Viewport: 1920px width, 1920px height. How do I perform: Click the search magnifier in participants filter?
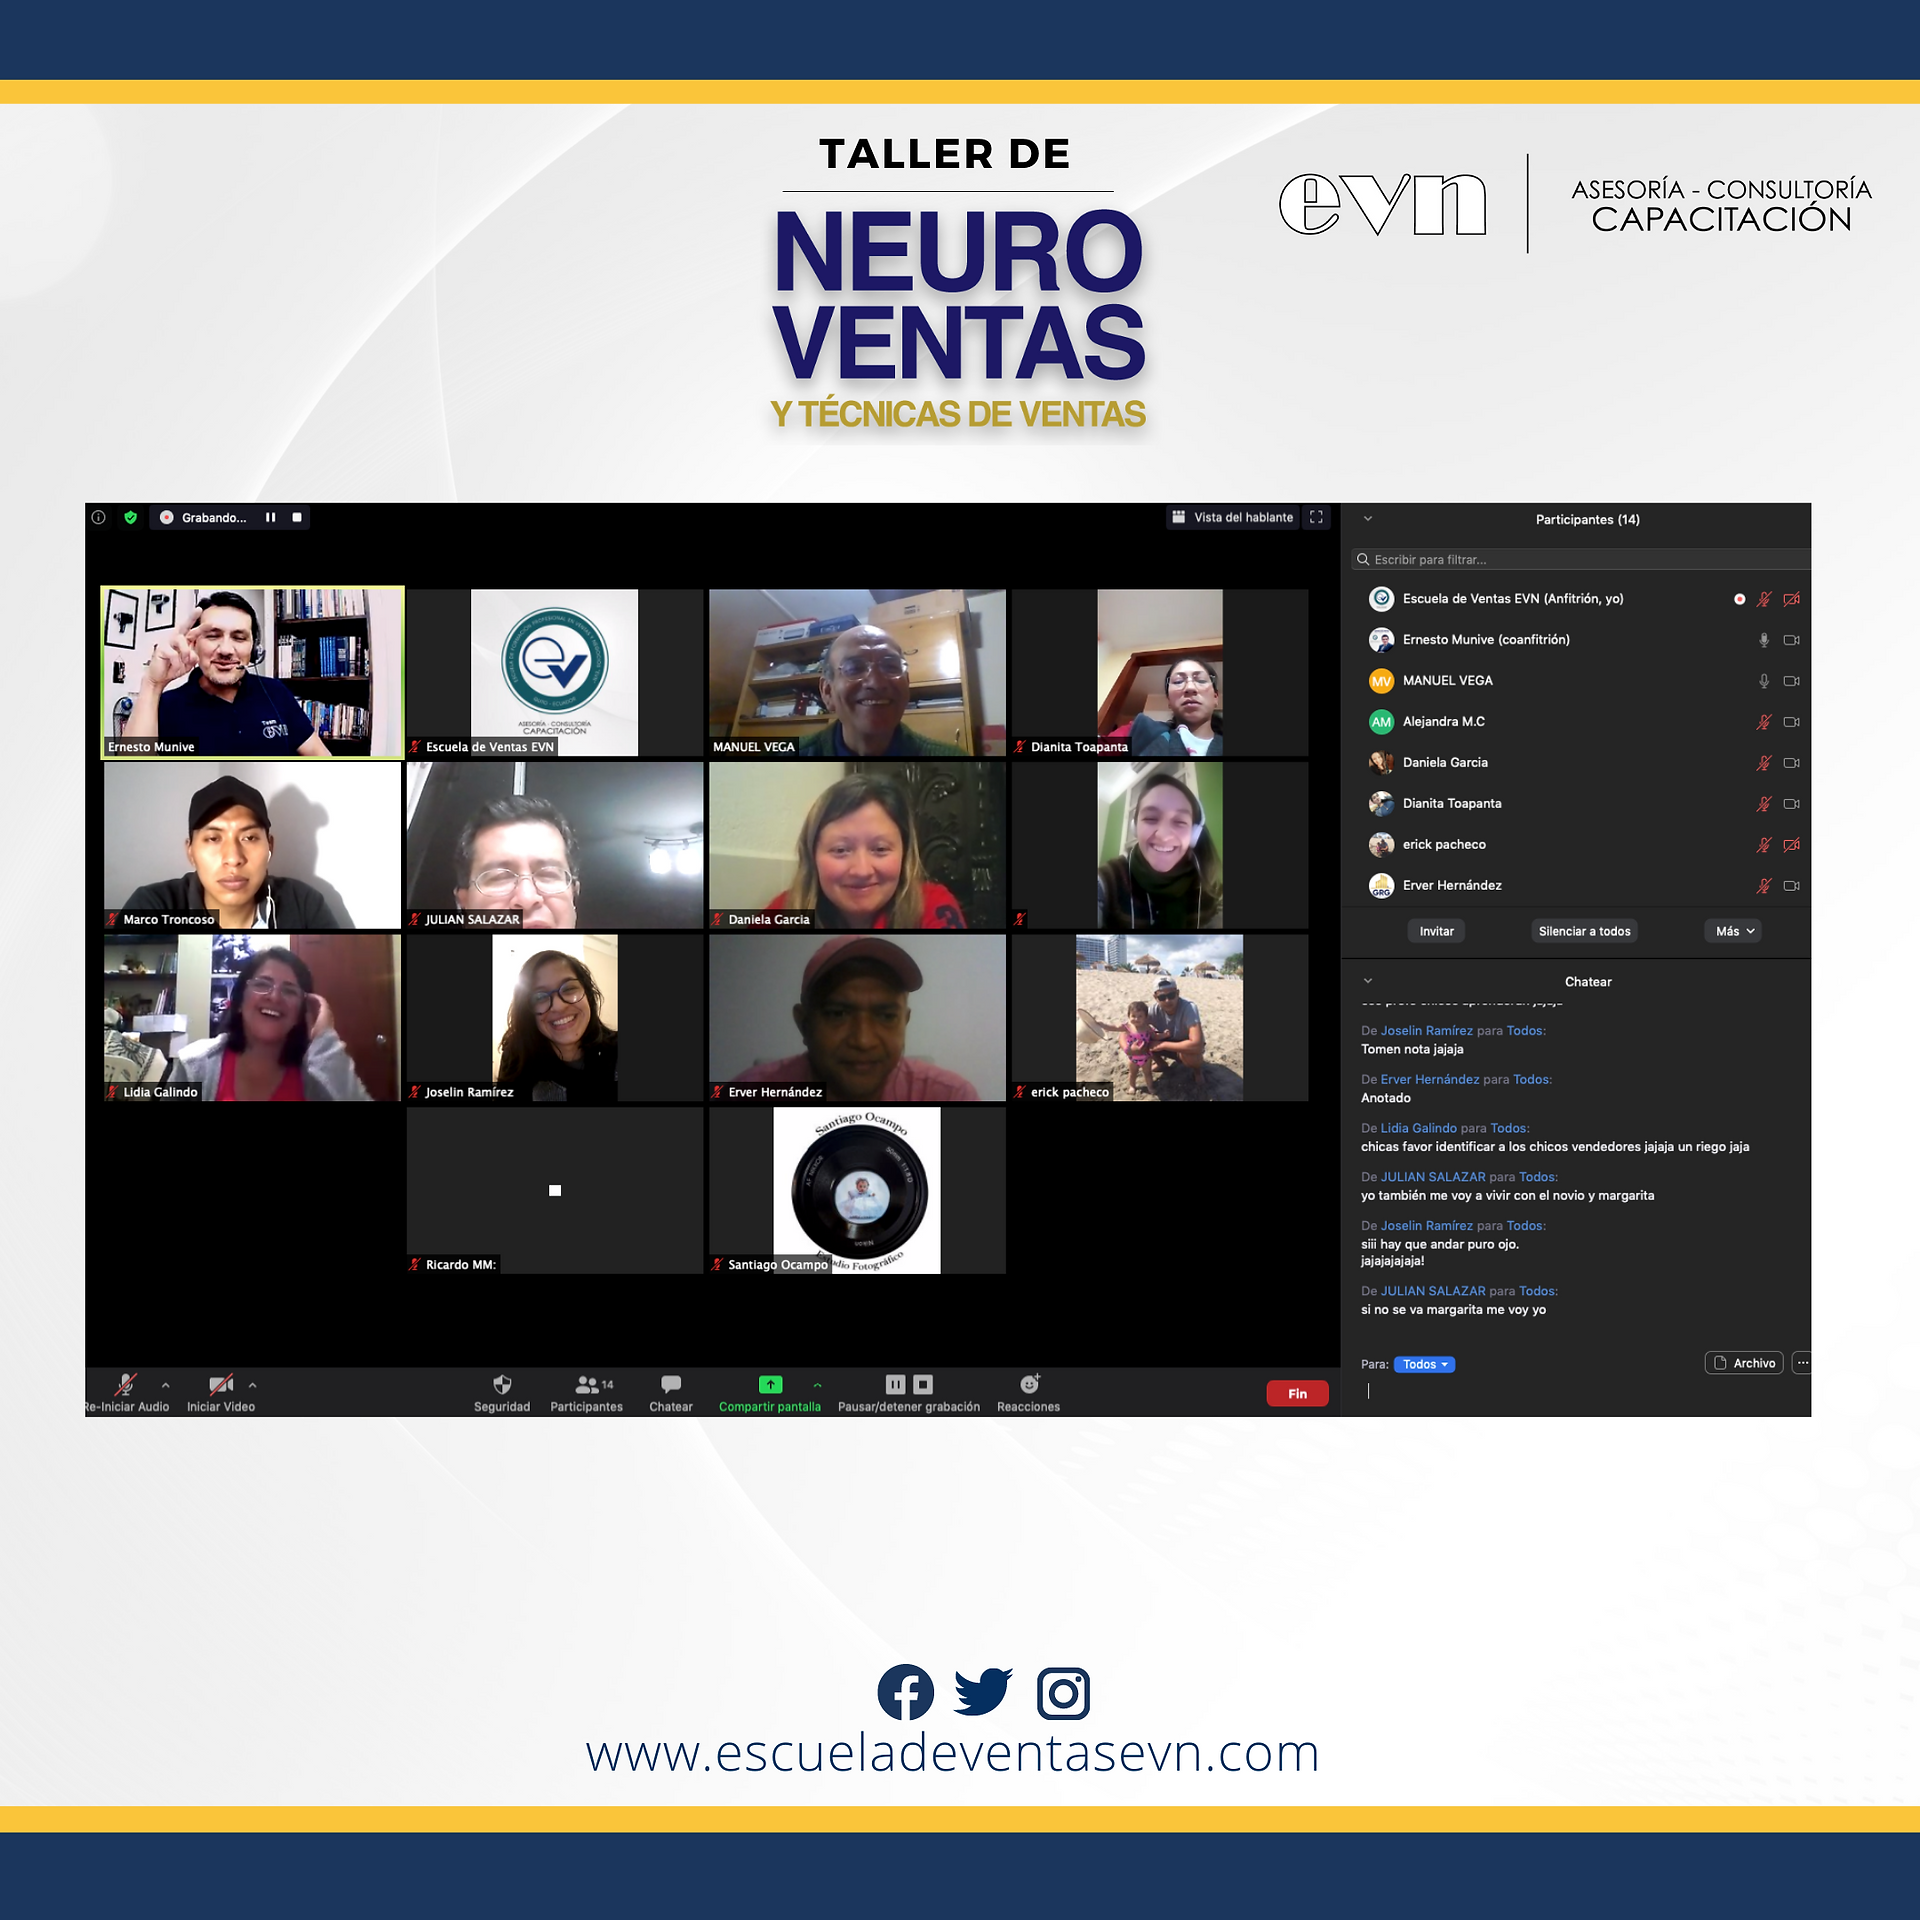1362,559
